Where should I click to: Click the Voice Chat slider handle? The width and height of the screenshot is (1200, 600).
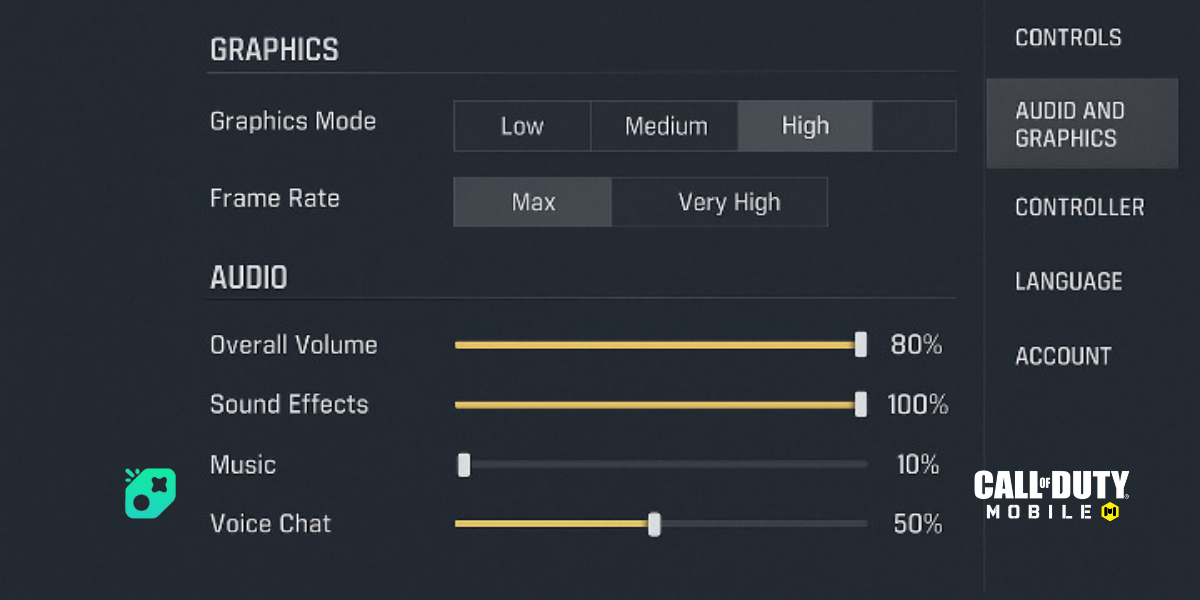654,524
